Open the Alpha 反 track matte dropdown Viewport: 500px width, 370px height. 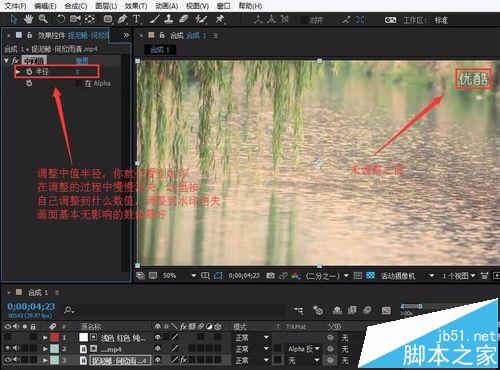click(303, 349)
